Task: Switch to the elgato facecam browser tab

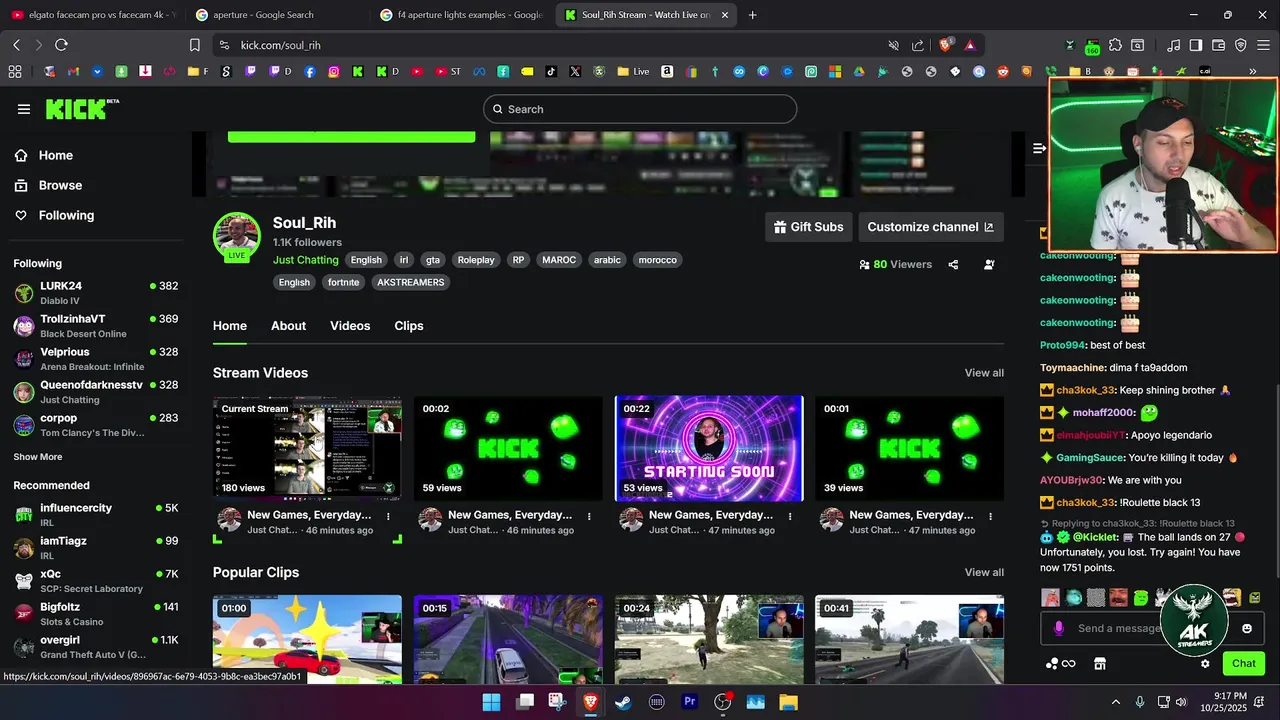Action: pos(93,15)
